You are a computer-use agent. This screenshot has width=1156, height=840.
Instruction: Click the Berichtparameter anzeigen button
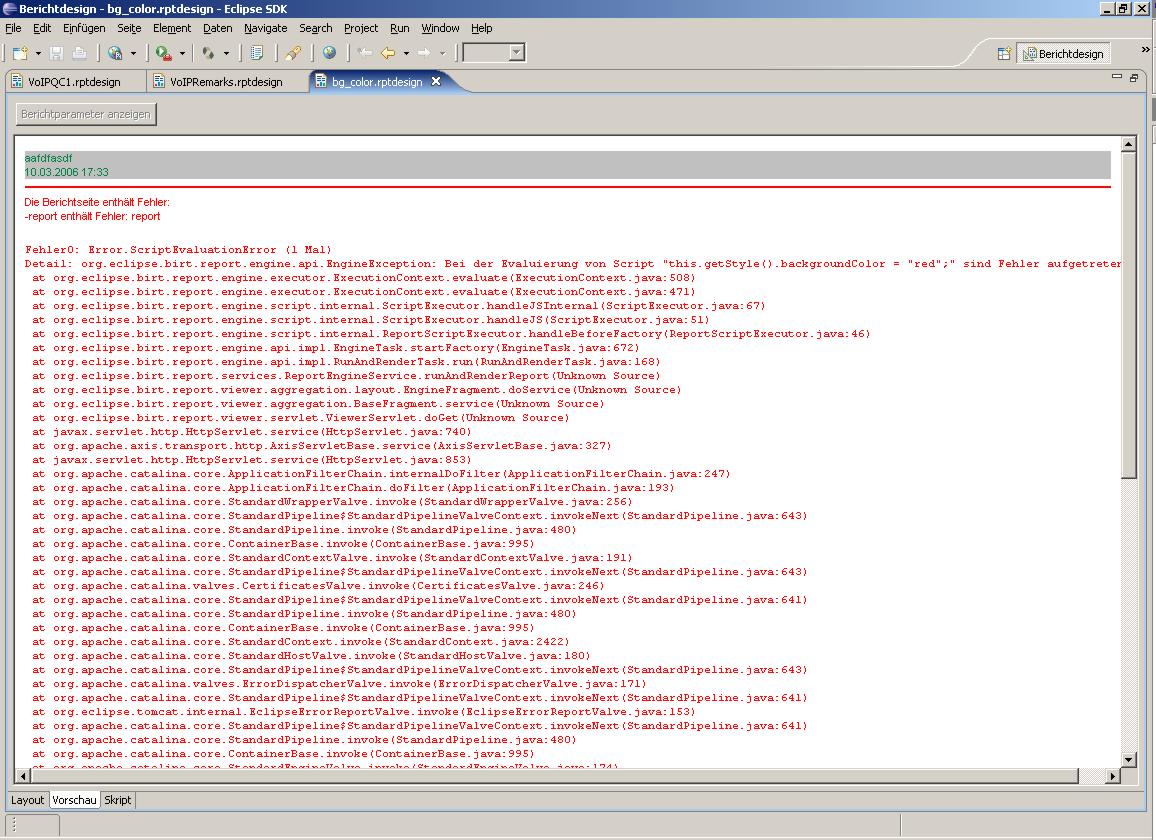[86, 114]
